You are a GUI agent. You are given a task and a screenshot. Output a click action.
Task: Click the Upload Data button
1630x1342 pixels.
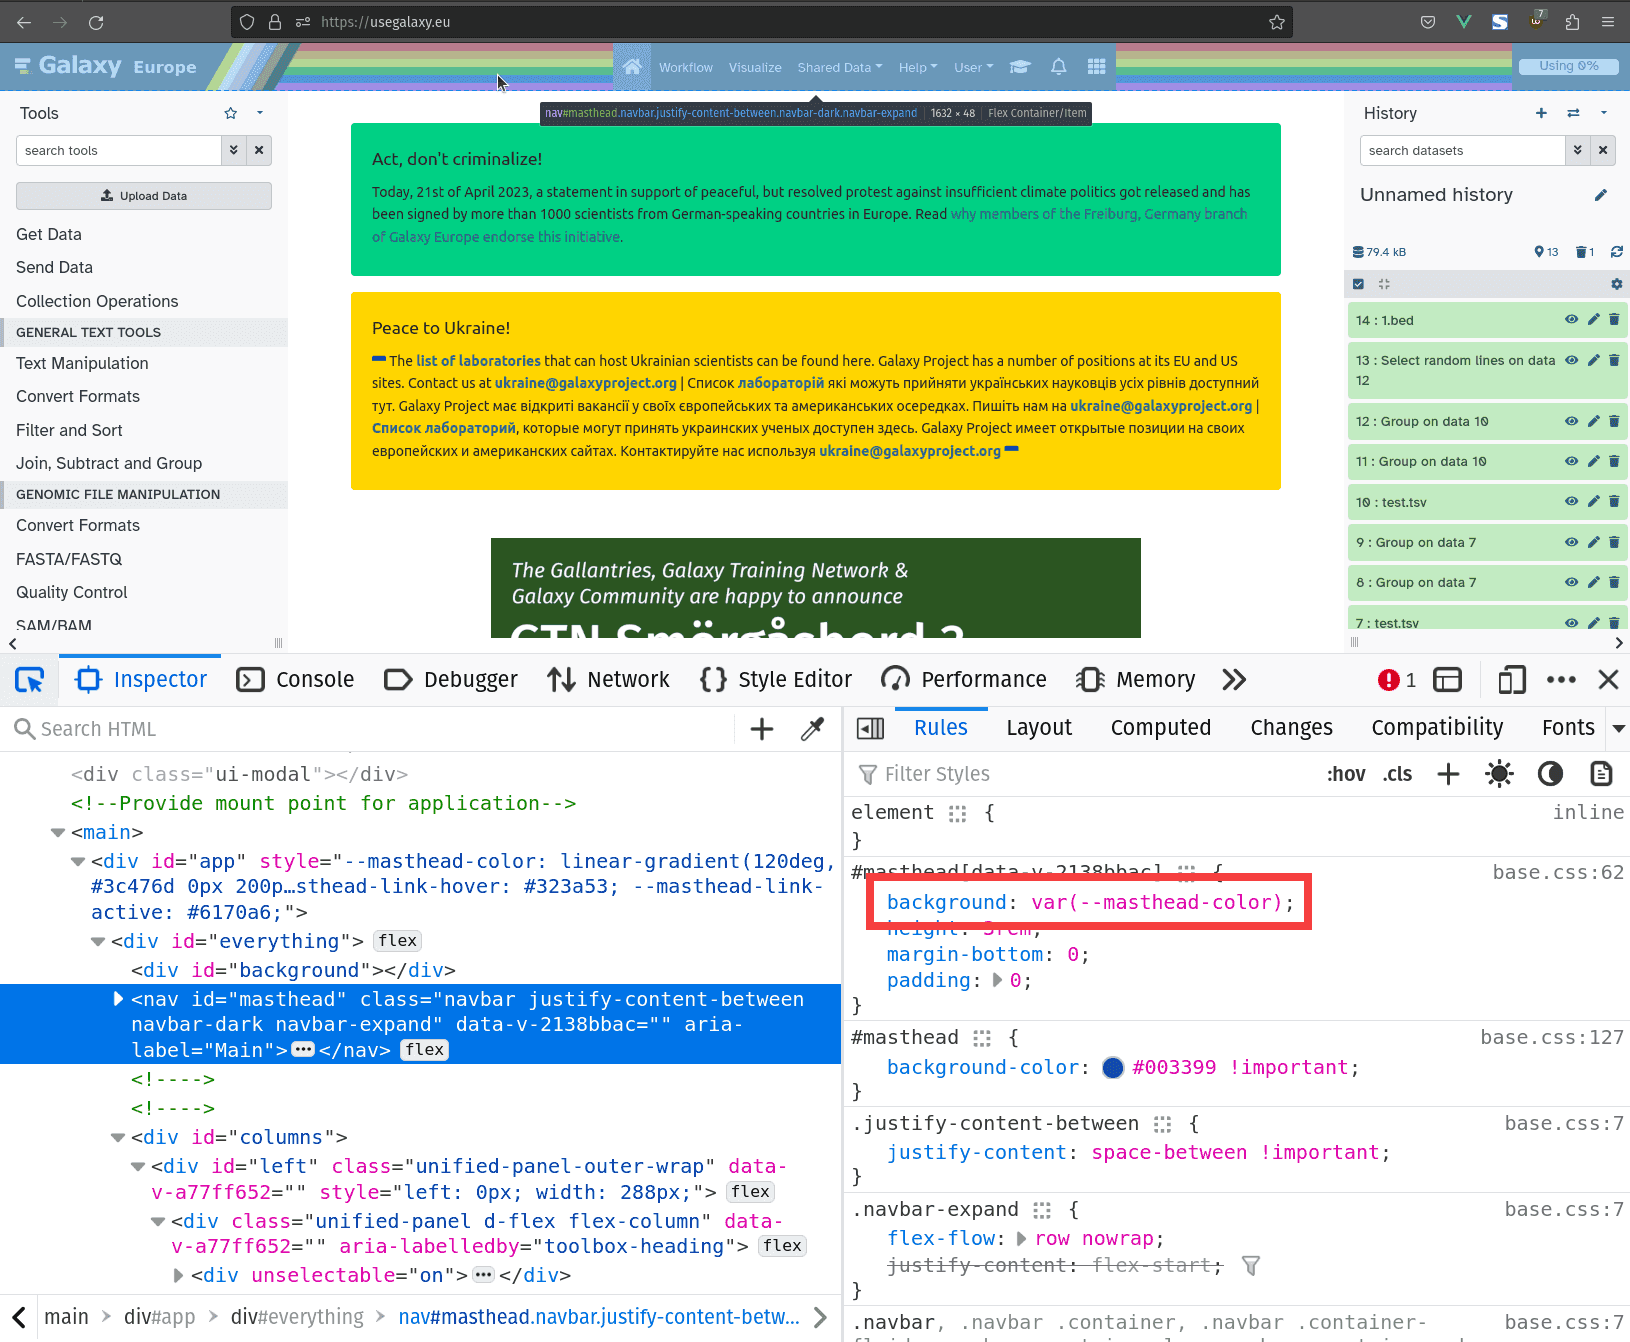click(144, 196)
